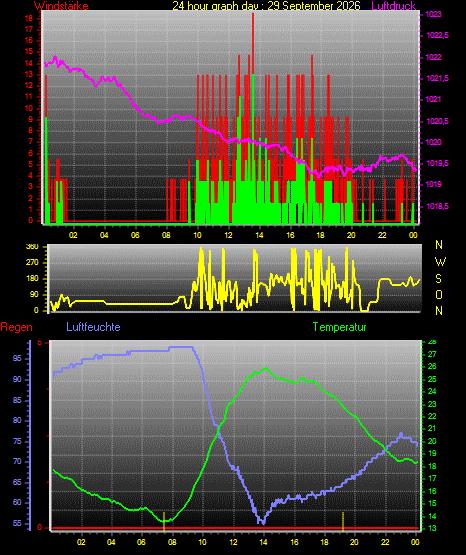Click the 24 value on temperature axis

coord(432,391)
